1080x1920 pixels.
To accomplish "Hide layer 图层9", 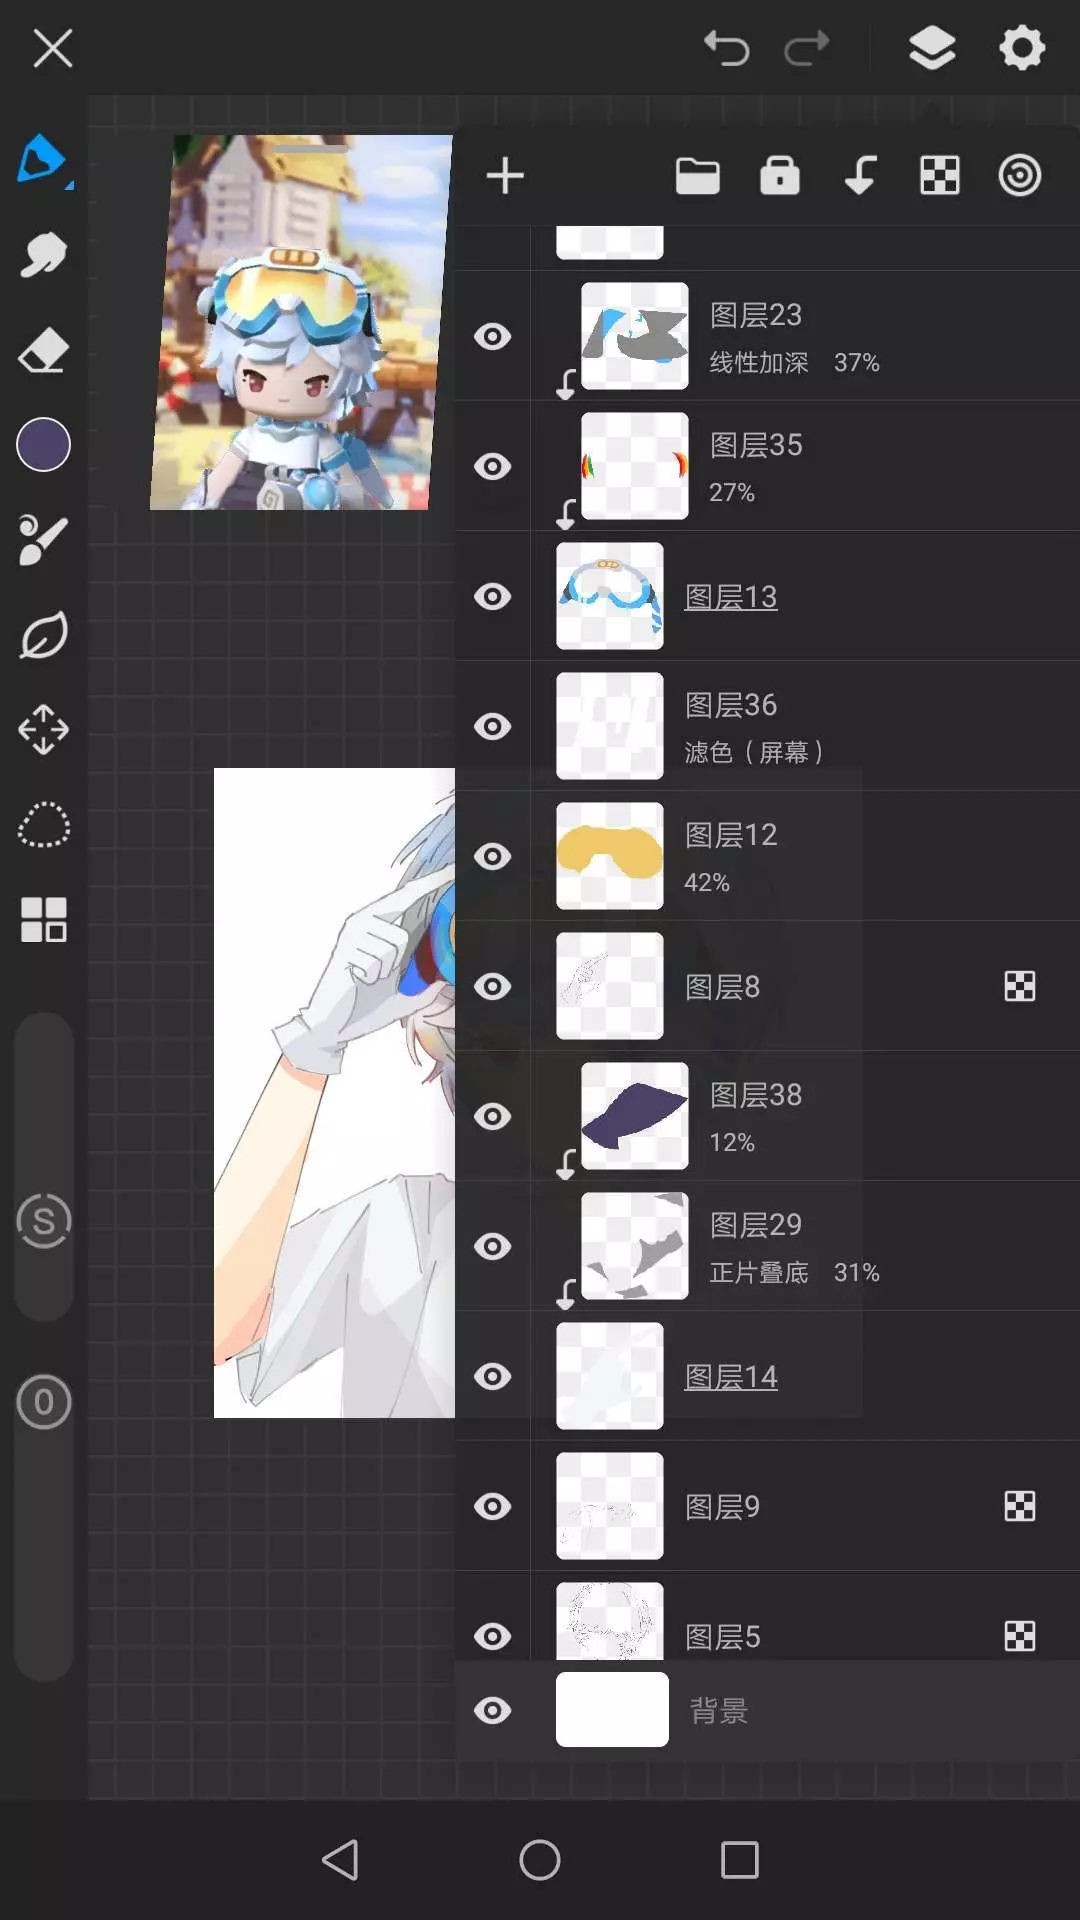I will [492, 1506].
